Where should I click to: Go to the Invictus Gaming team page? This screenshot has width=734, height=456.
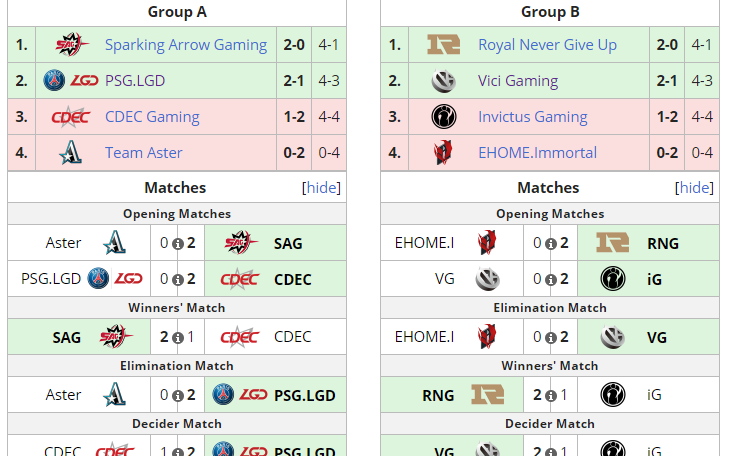(532, 117)
